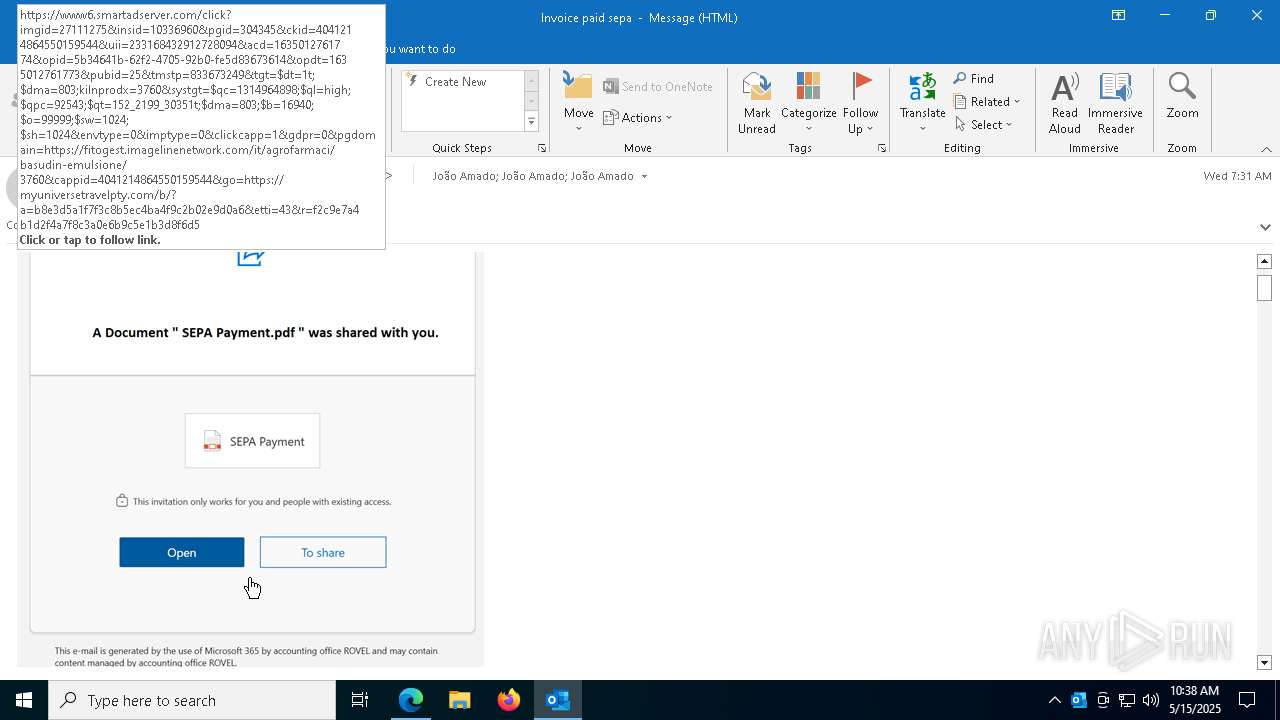
Task: Open the Related dropdown
Action: pos(988,101)
